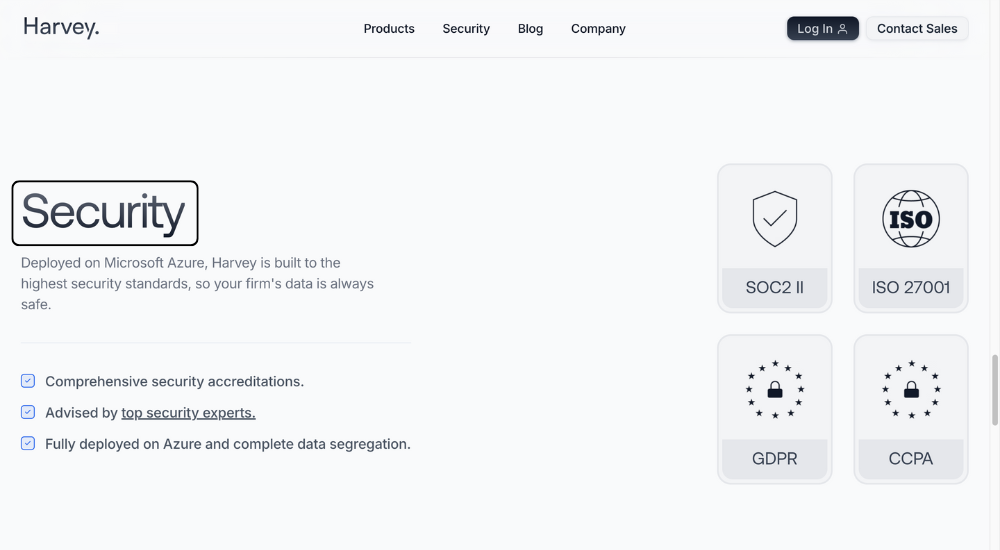Go to the Blog page
Screen dimensions: 1000x550
(x=530, y=29)
